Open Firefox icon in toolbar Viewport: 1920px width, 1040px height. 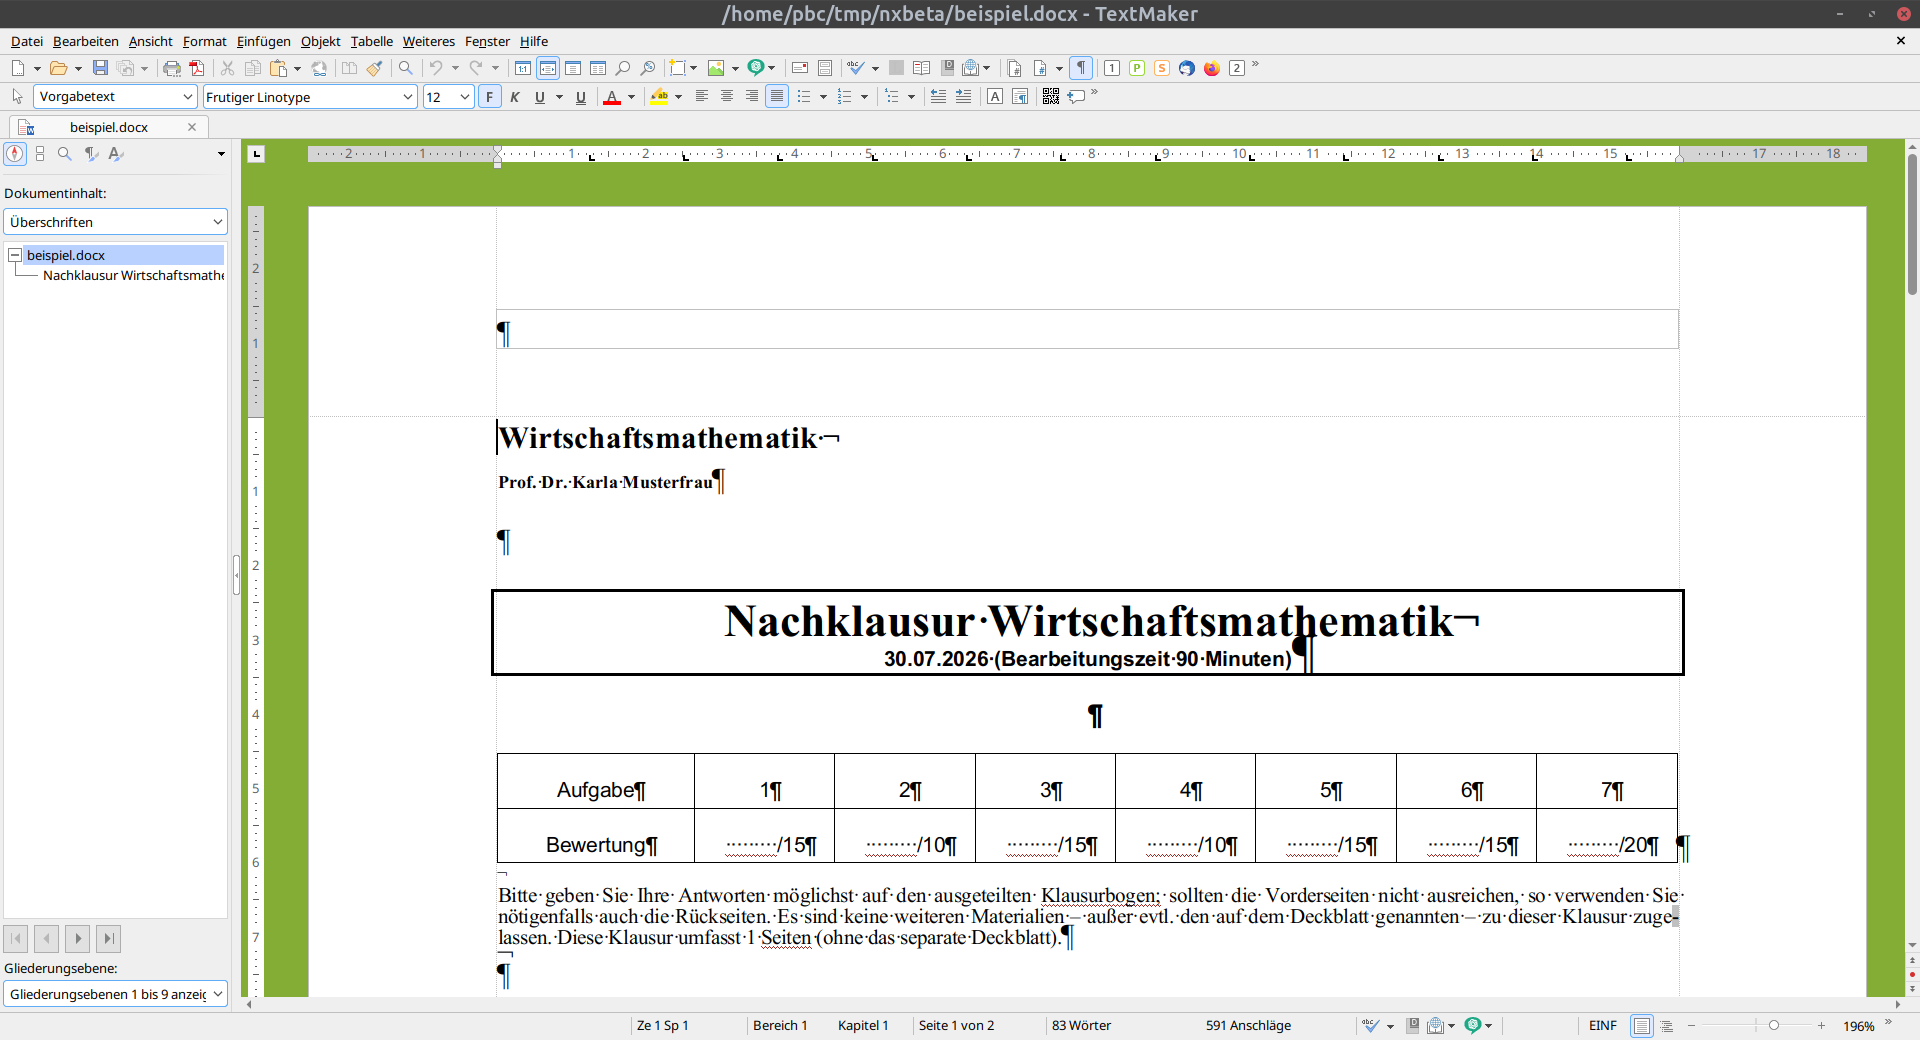tap(1212, 68)
